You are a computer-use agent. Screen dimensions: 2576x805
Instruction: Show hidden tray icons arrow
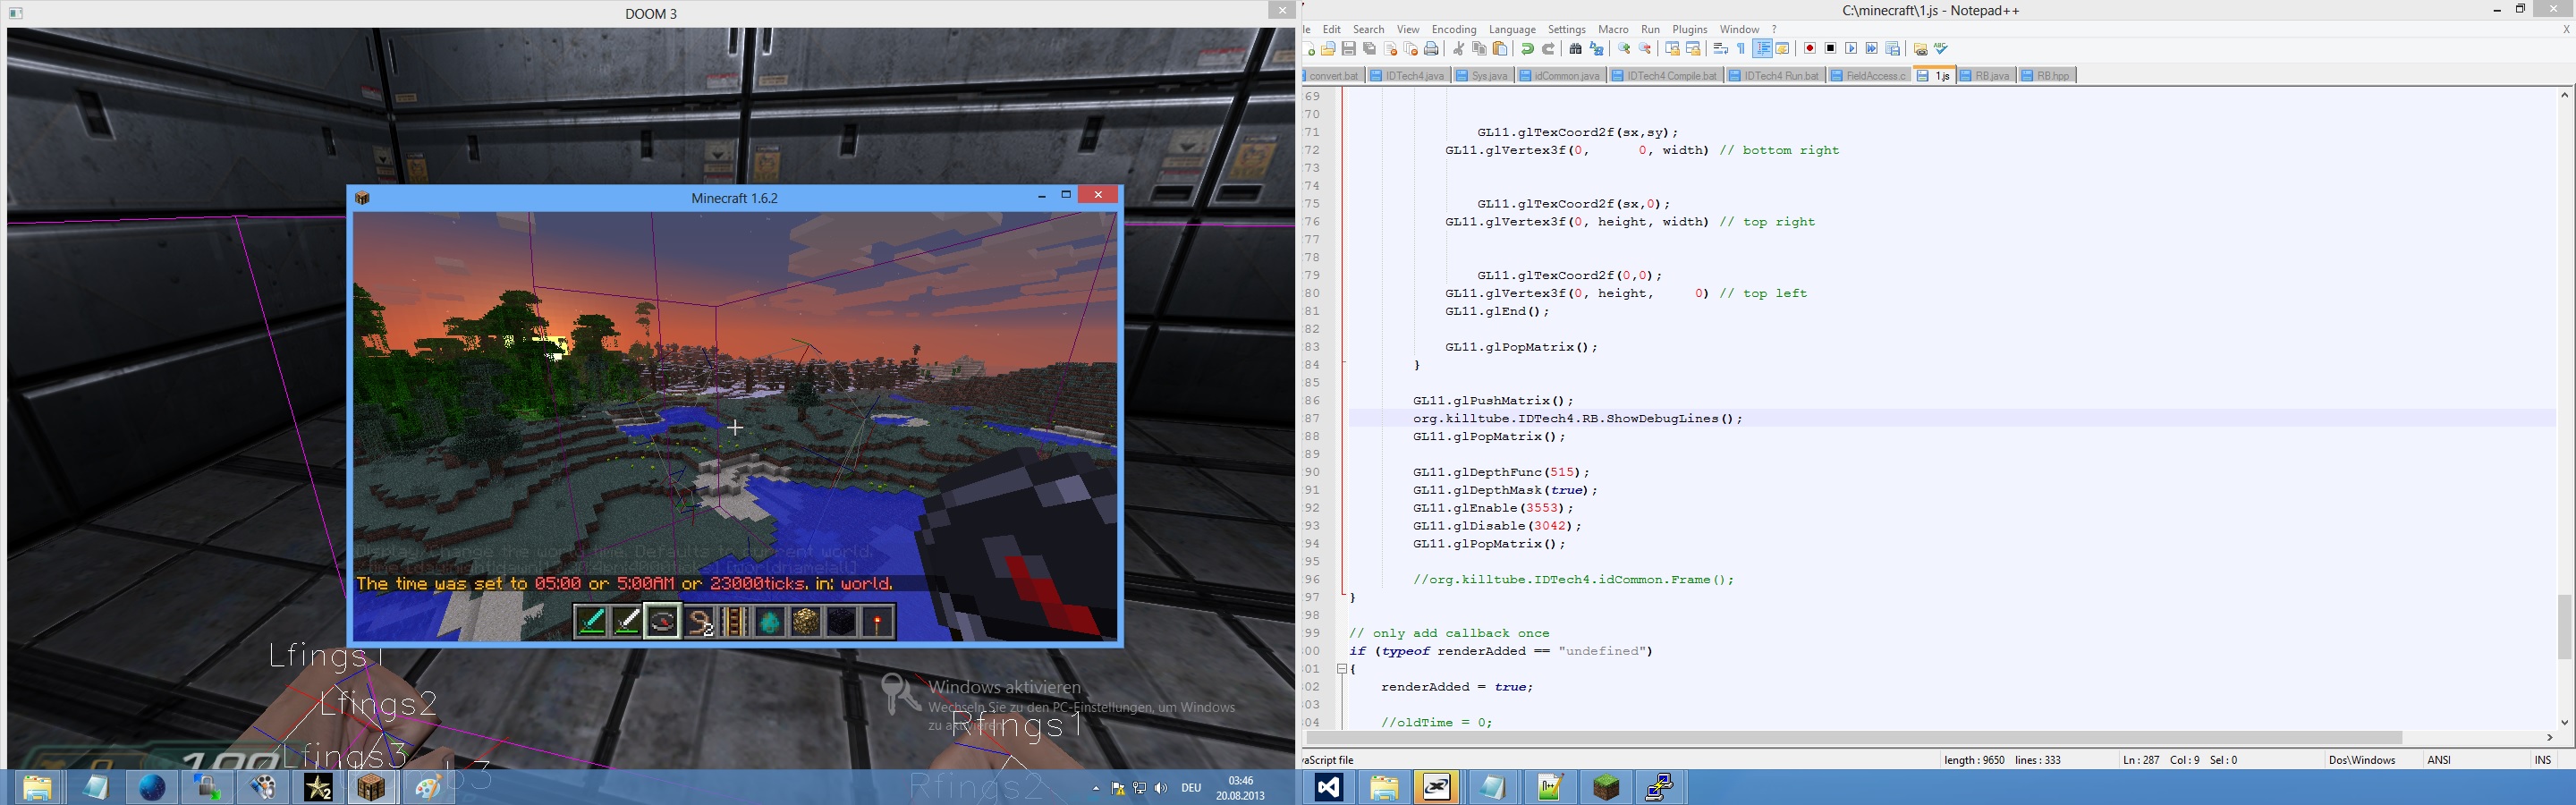coord(1096,788)
